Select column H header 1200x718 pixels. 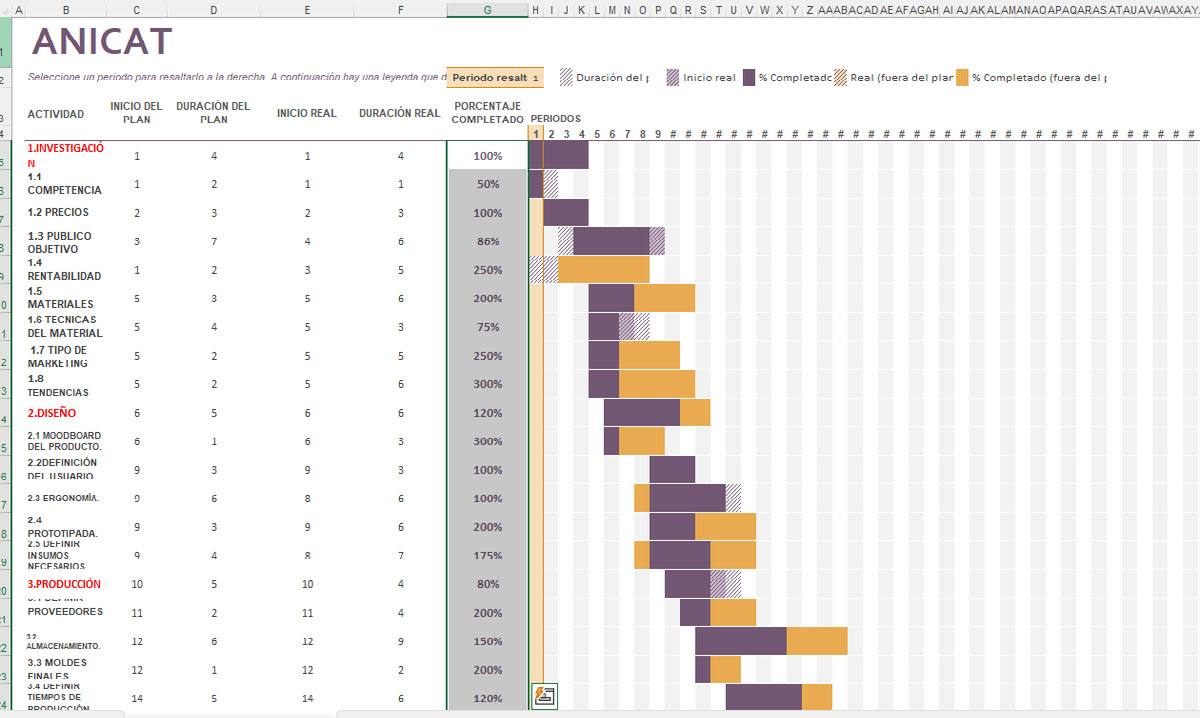click(x=535, y=9)
